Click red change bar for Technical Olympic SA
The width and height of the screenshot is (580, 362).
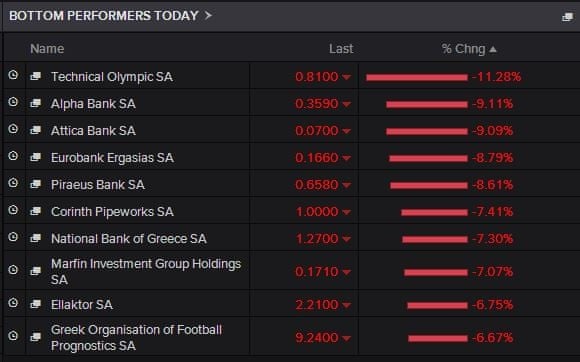click(417, 77)
